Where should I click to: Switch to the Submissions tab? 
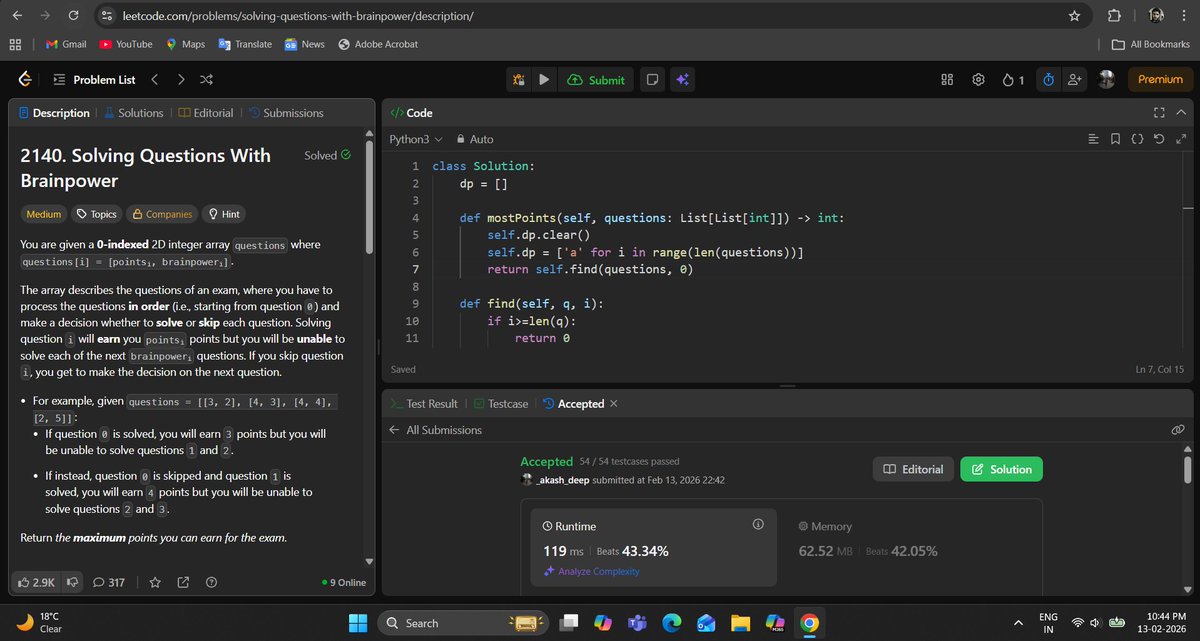click(x=285, y=113)
